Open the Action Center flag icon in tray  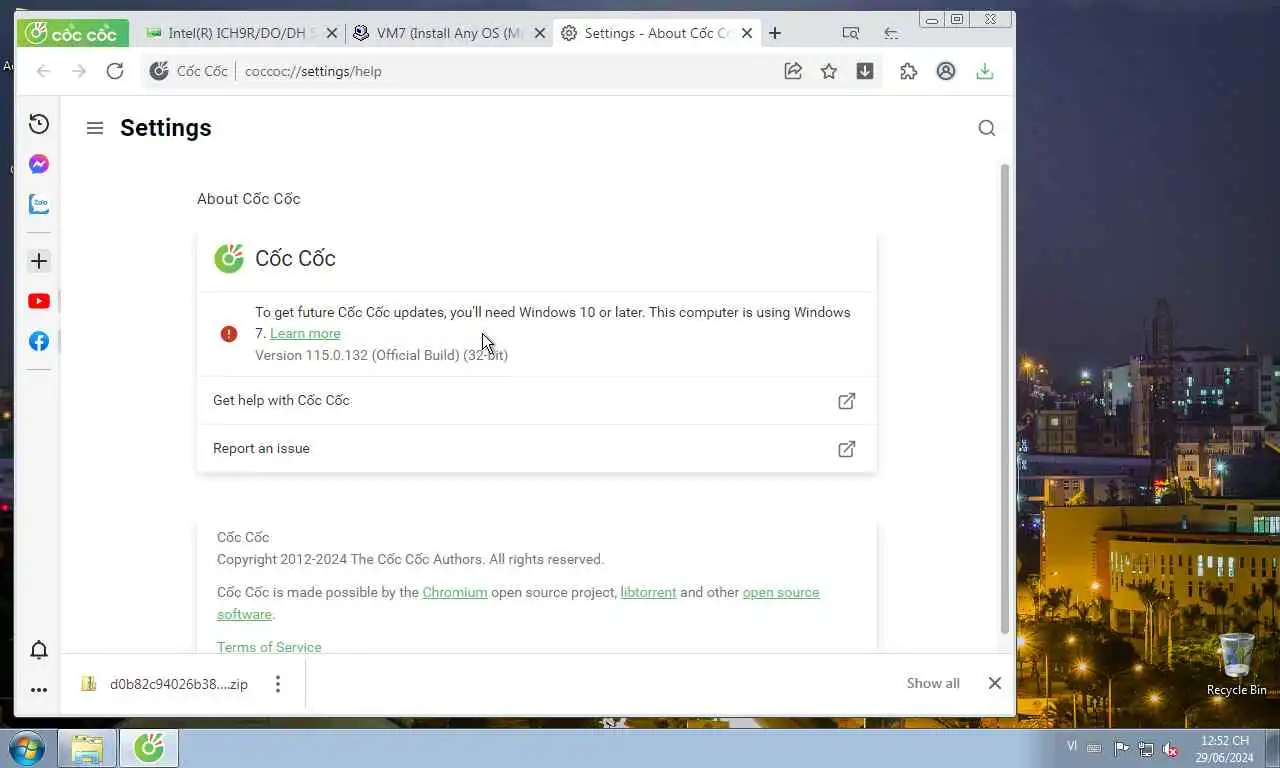(1121, 748)
